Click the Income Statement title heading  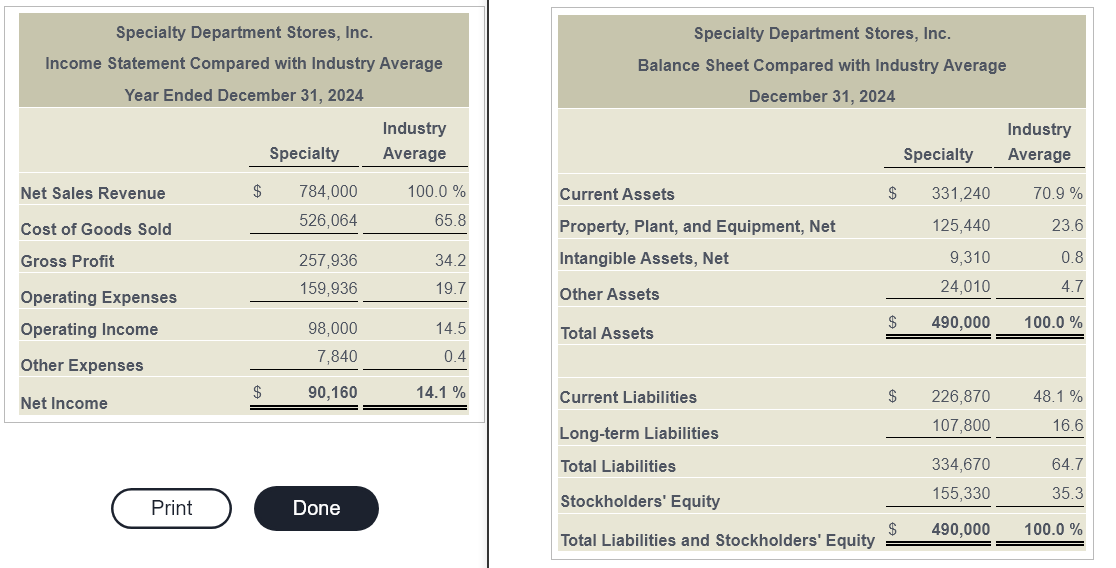tap(244, 63)
